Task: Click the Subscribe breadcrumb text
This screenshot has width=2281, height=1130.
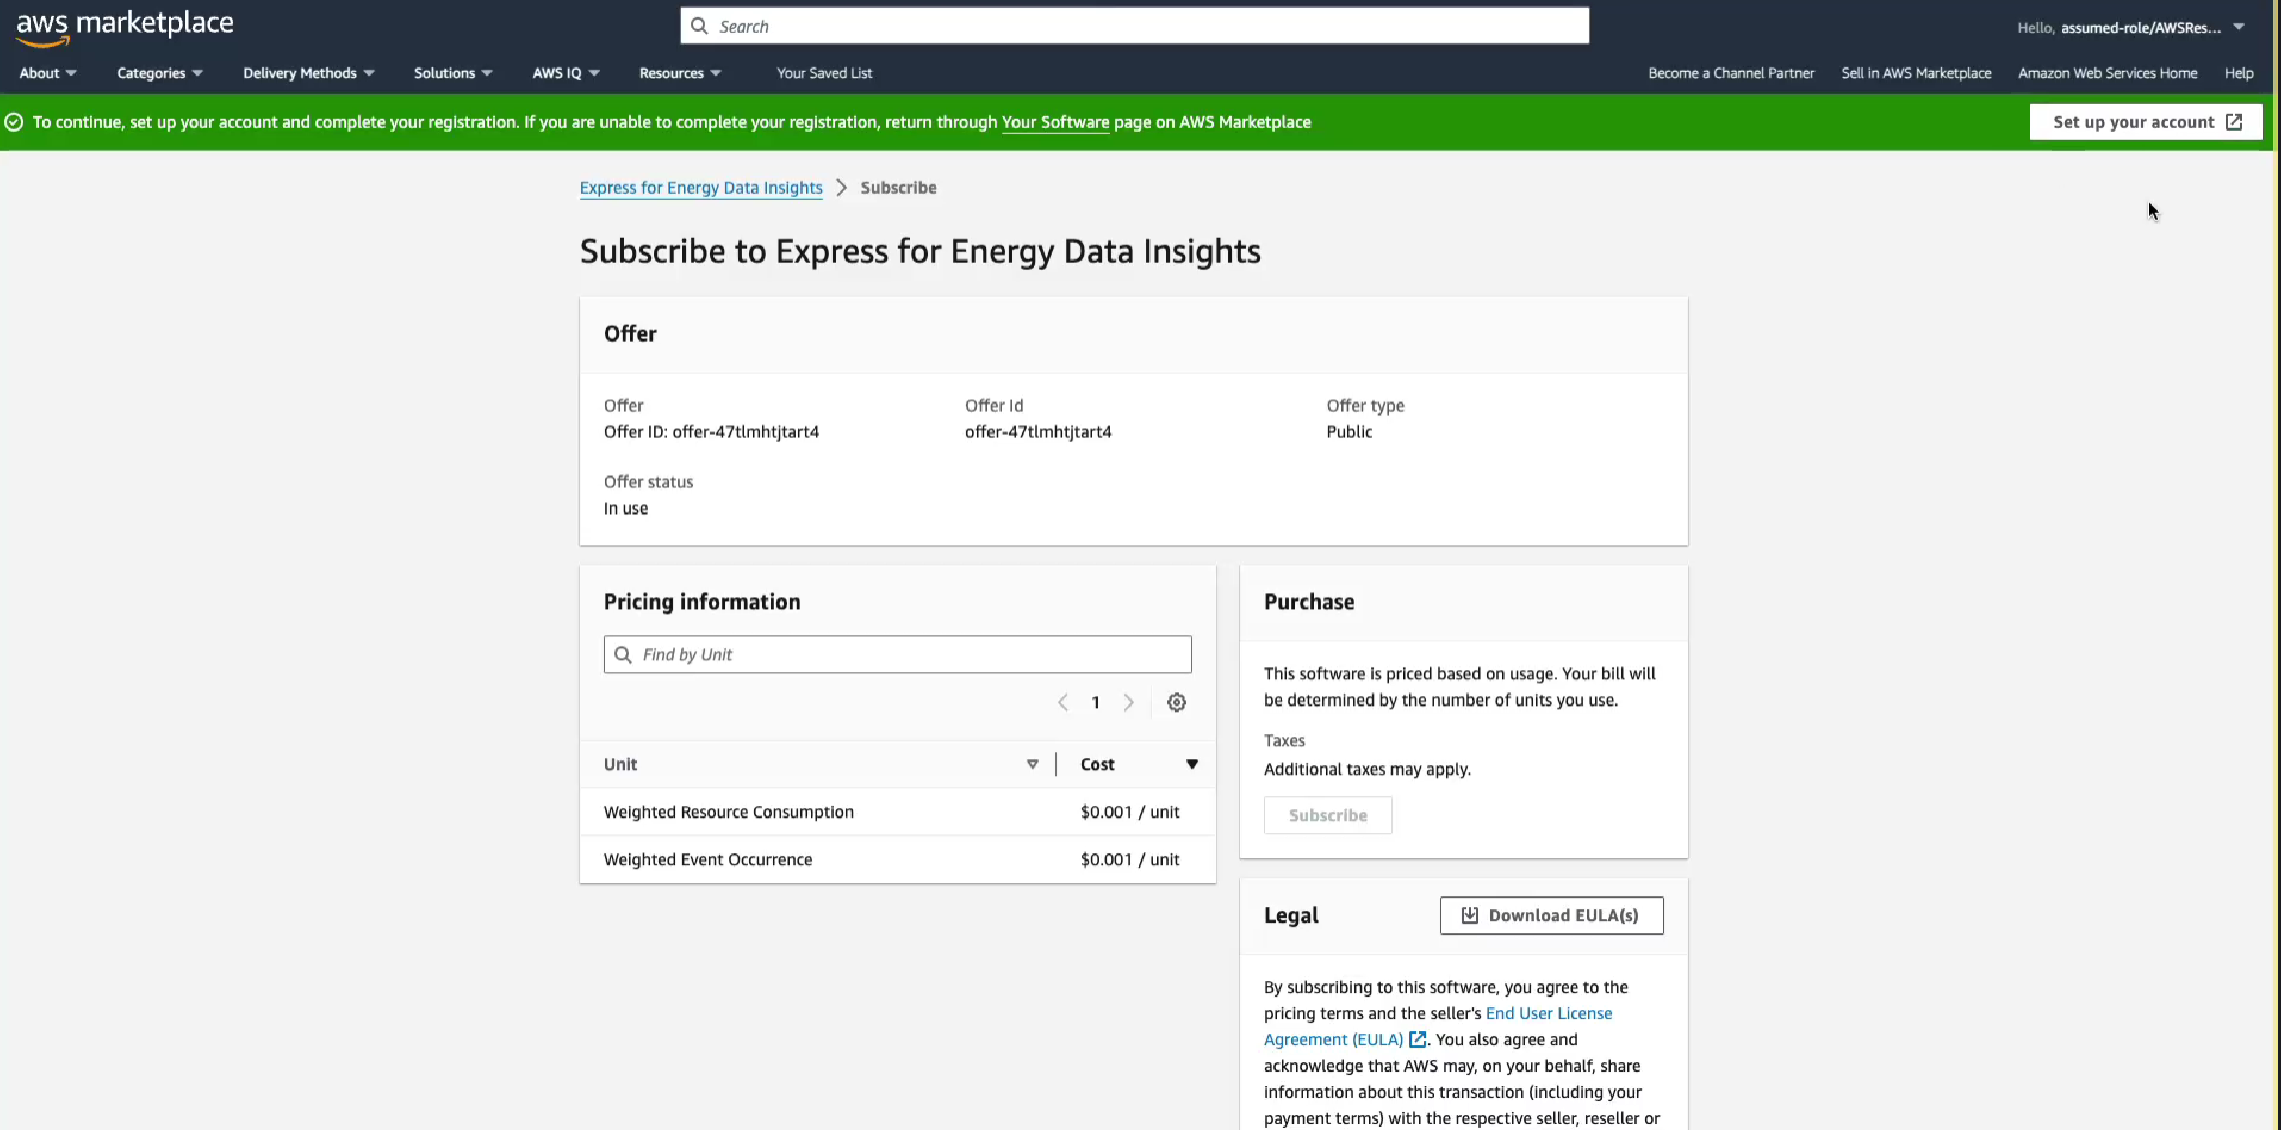Action: (x=898, y=187)
